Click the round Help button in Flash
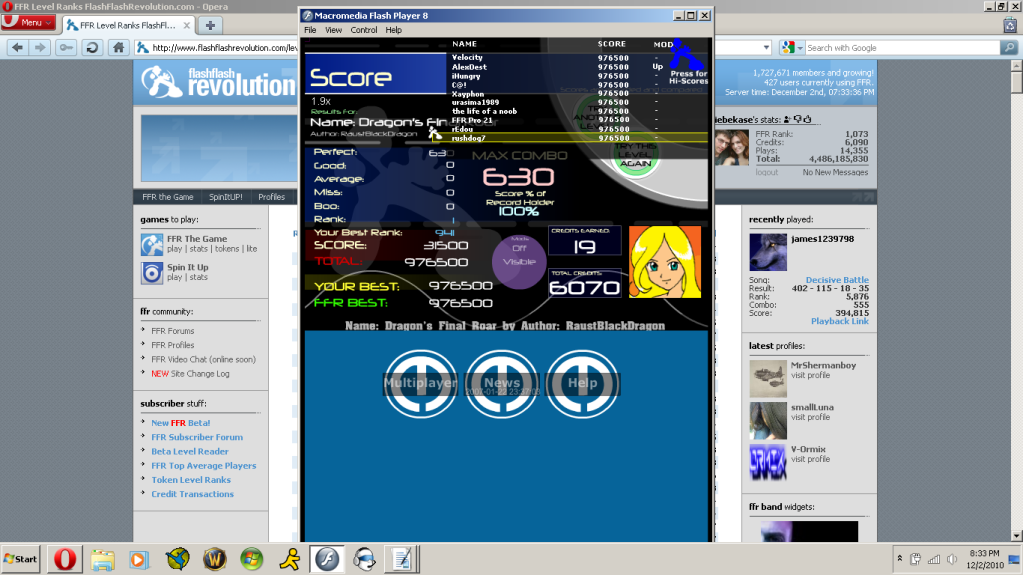The width and height of the screenshot is (1023, 575). coord(582,383)
